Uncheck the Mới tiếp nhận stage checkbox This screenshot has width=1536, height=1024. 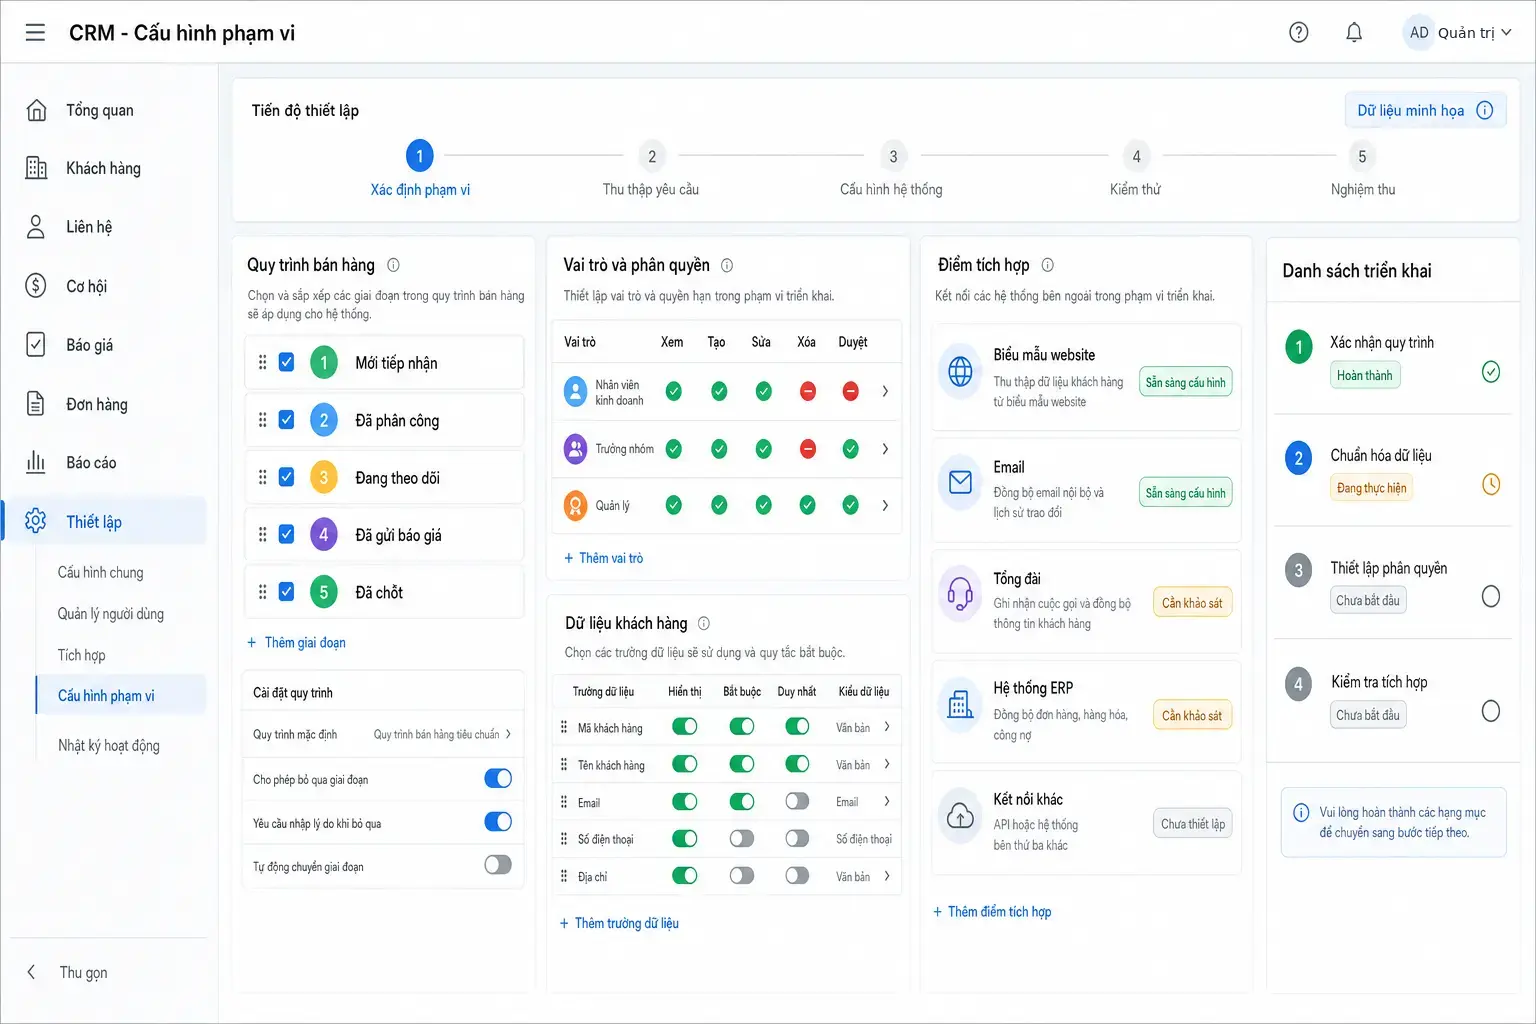click(286, 362)
